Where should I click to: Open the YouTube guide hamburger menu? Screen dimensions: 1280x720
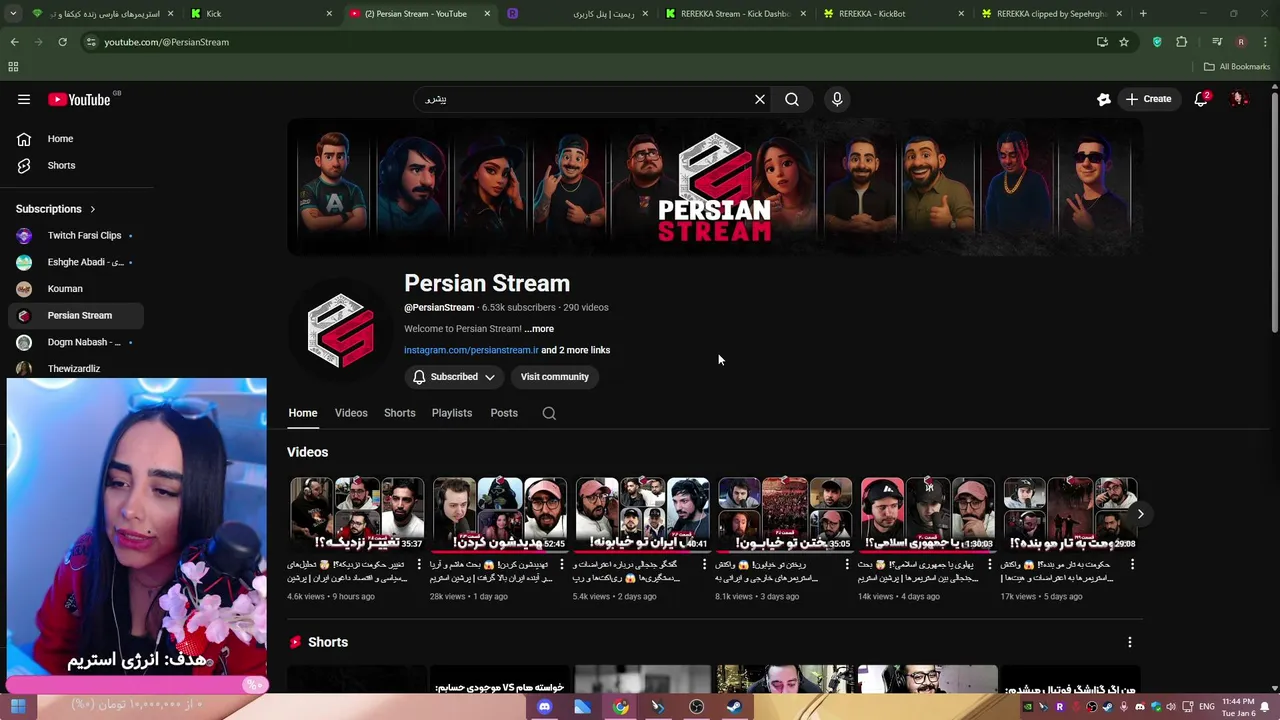pyautogui.click(x=24, y=99)
